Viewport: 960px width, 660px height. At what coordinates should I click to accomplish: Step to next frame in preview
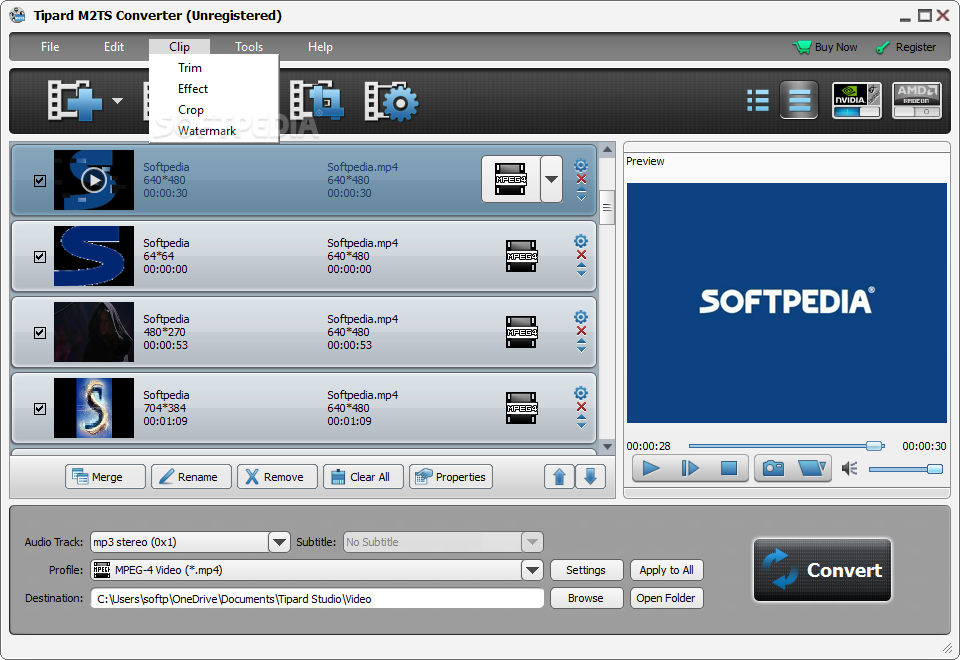tap(690, 468)
